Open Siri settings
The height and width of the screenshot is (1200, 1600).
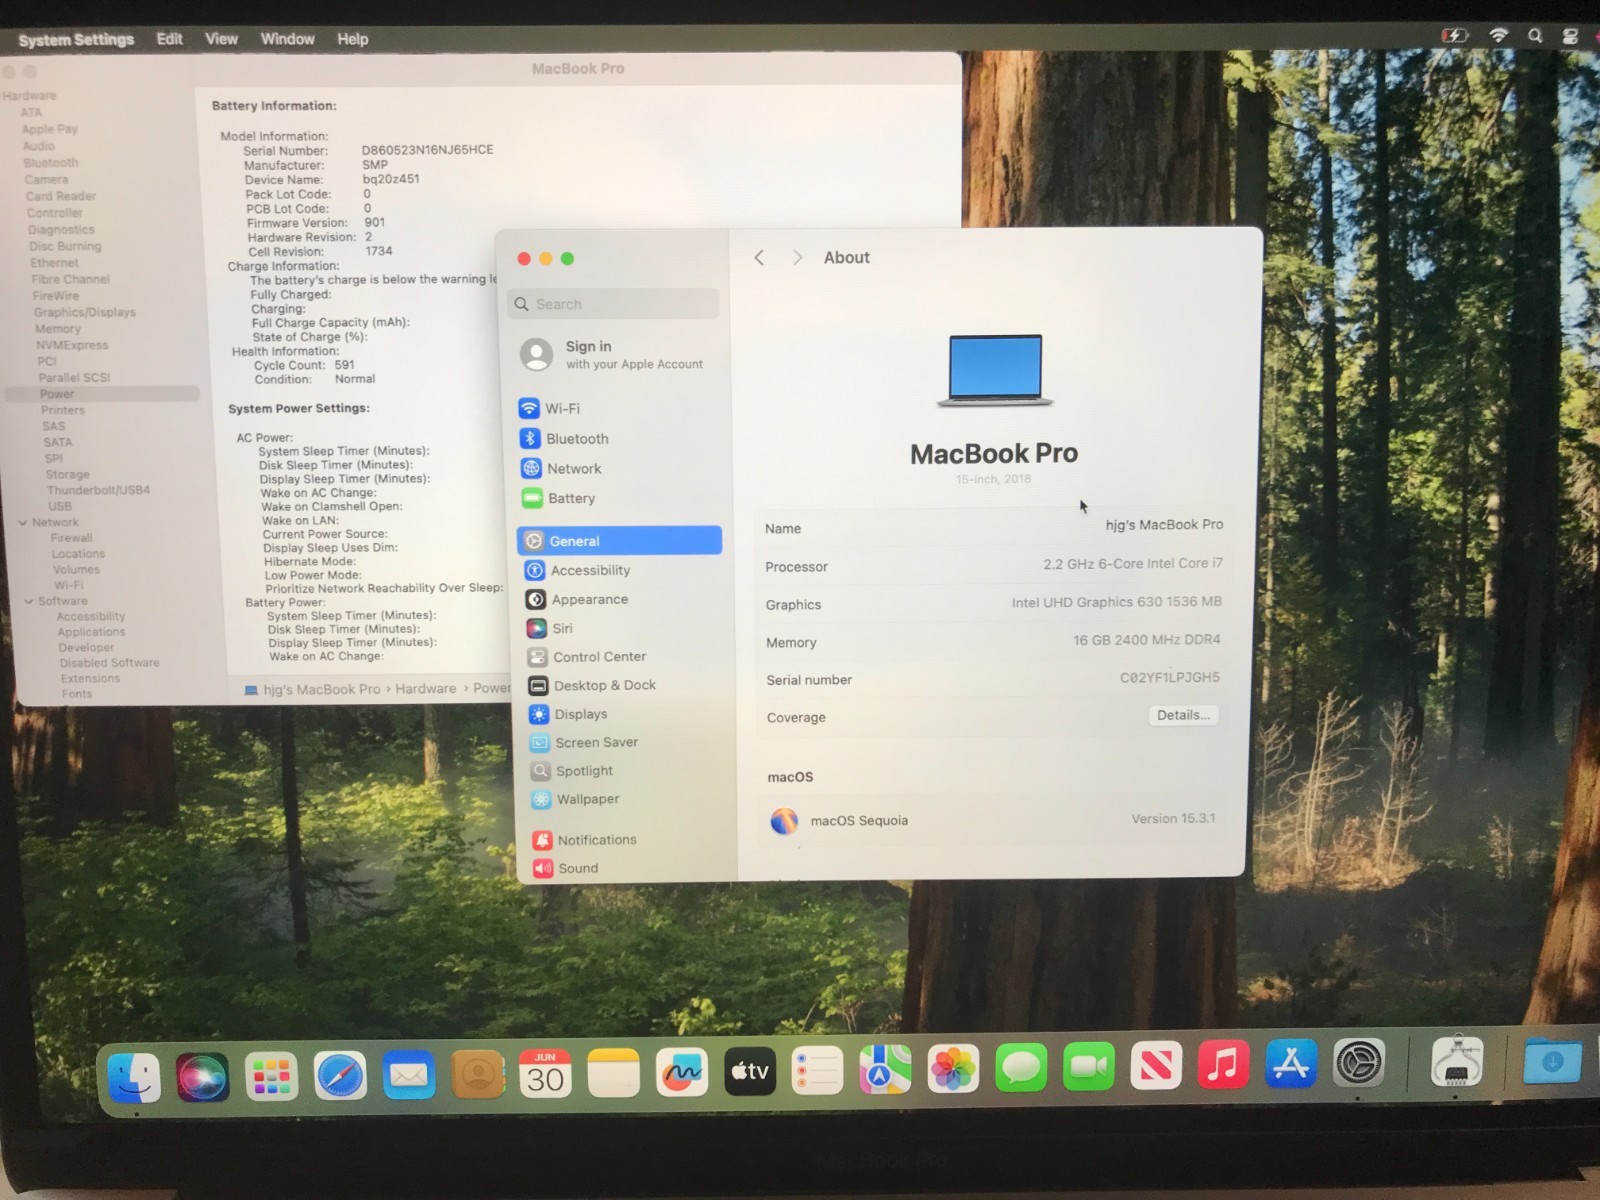(x=564, y=628)
